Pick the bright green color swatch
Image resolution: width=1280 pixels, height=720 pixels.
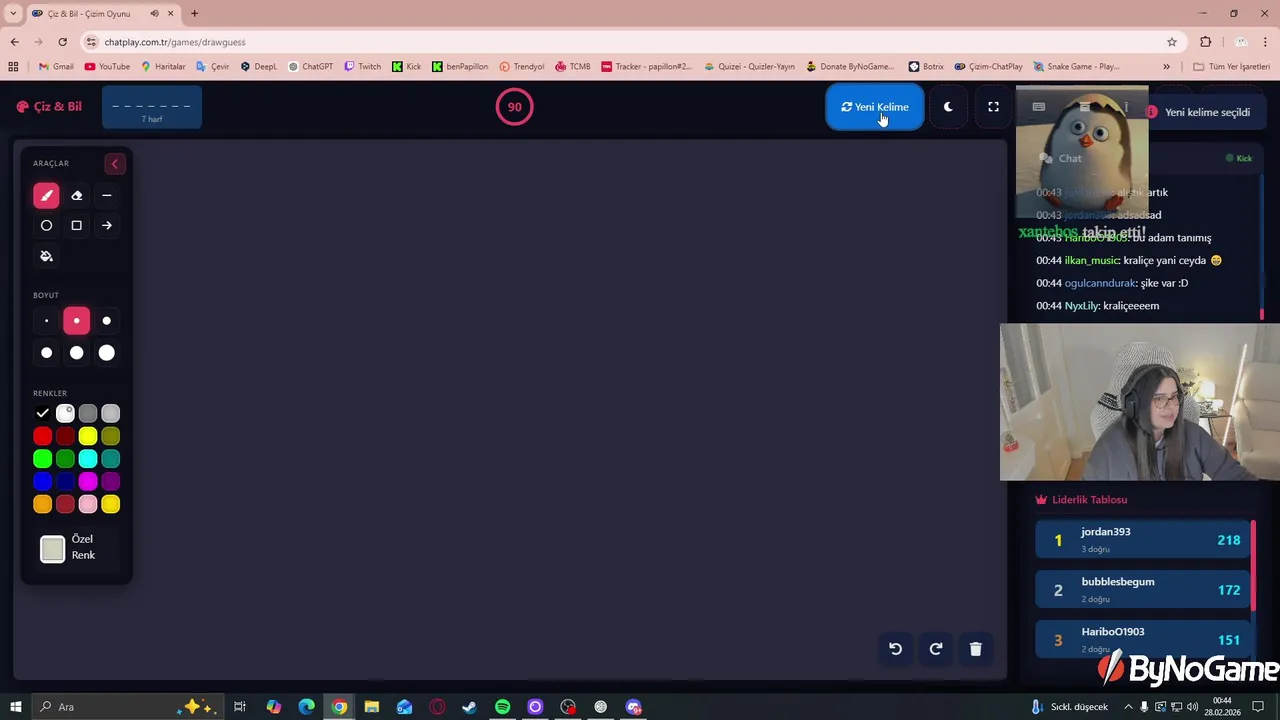(42, 459)
